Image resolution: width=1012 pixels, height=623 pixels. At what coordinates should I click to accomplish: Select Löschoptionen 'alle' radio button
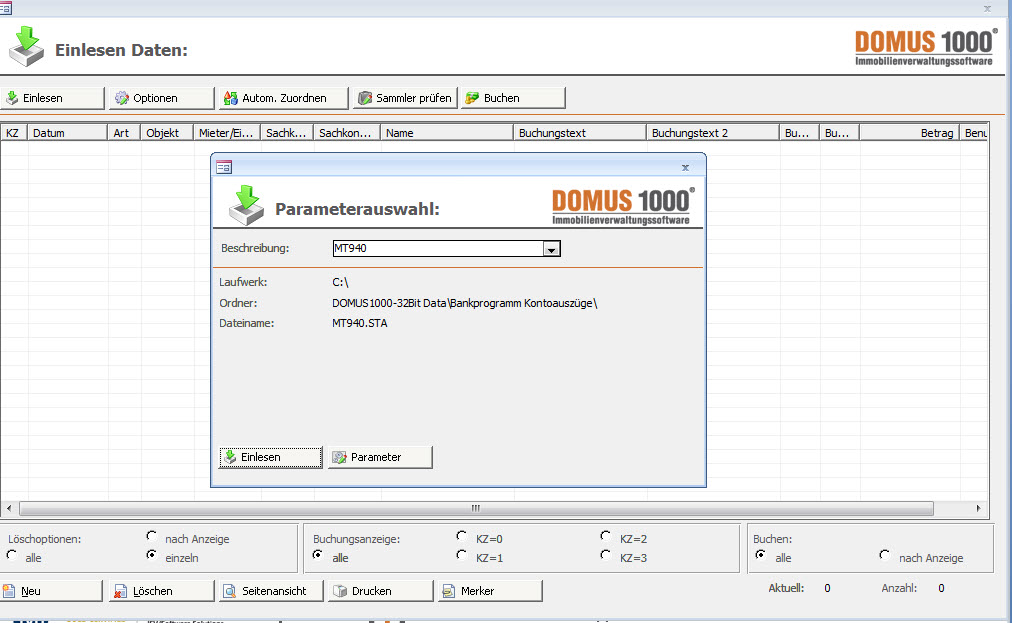pos(12,555)
